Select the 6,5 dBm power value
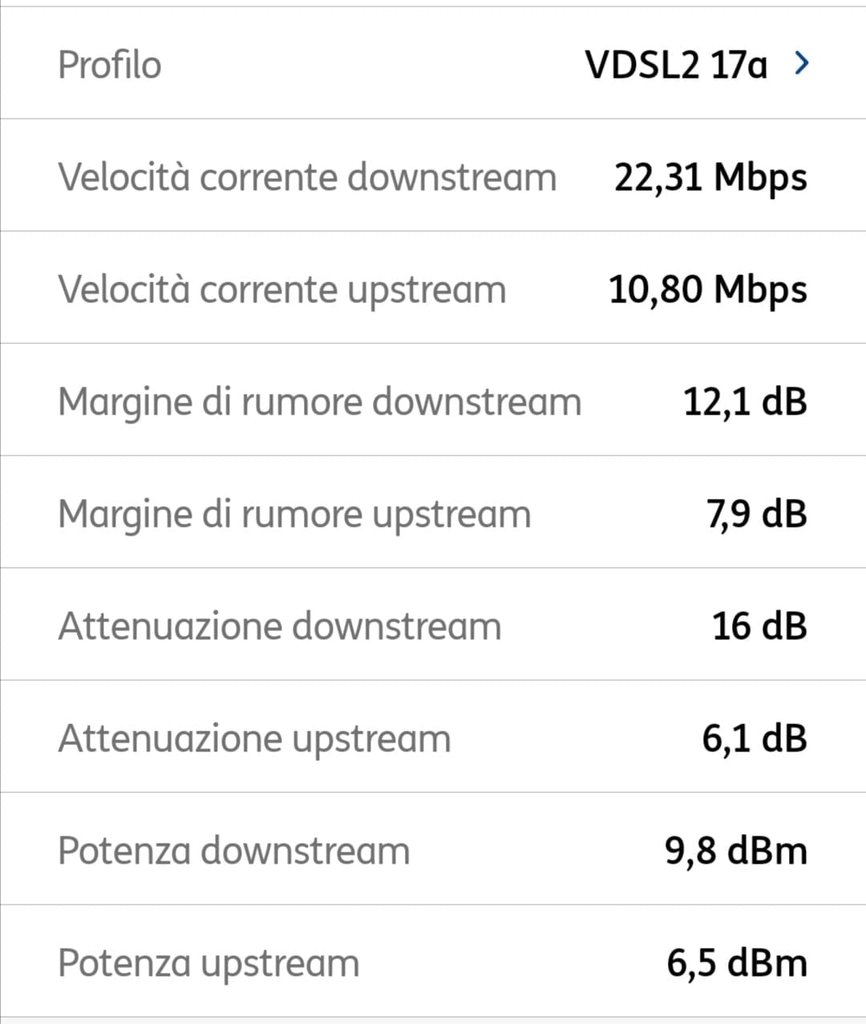The width and height of the screenshot is (866, 1024). [736, 964]
